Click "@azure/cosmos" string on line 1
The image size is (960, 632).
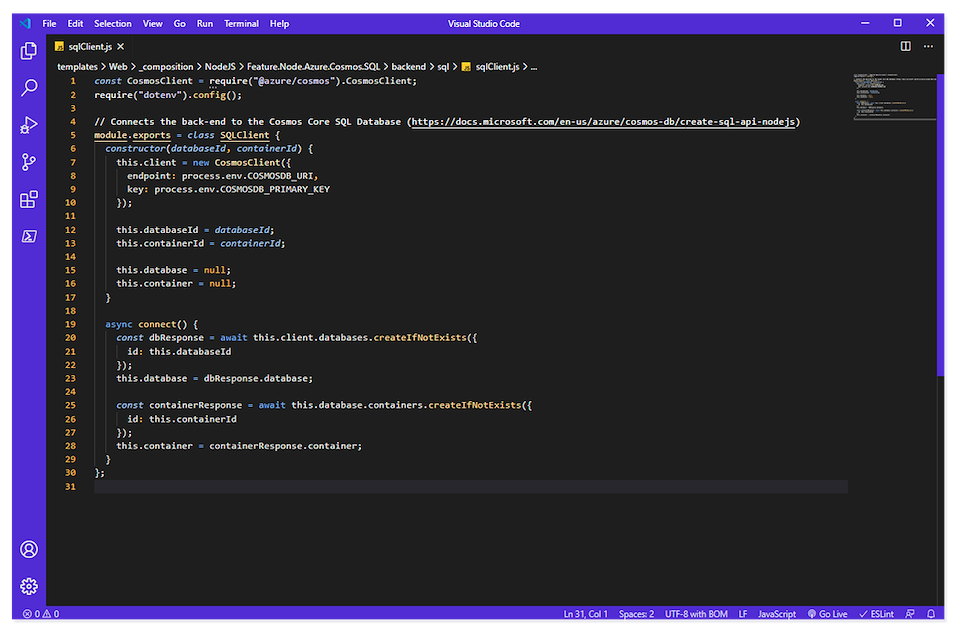(x=296, y=81)
